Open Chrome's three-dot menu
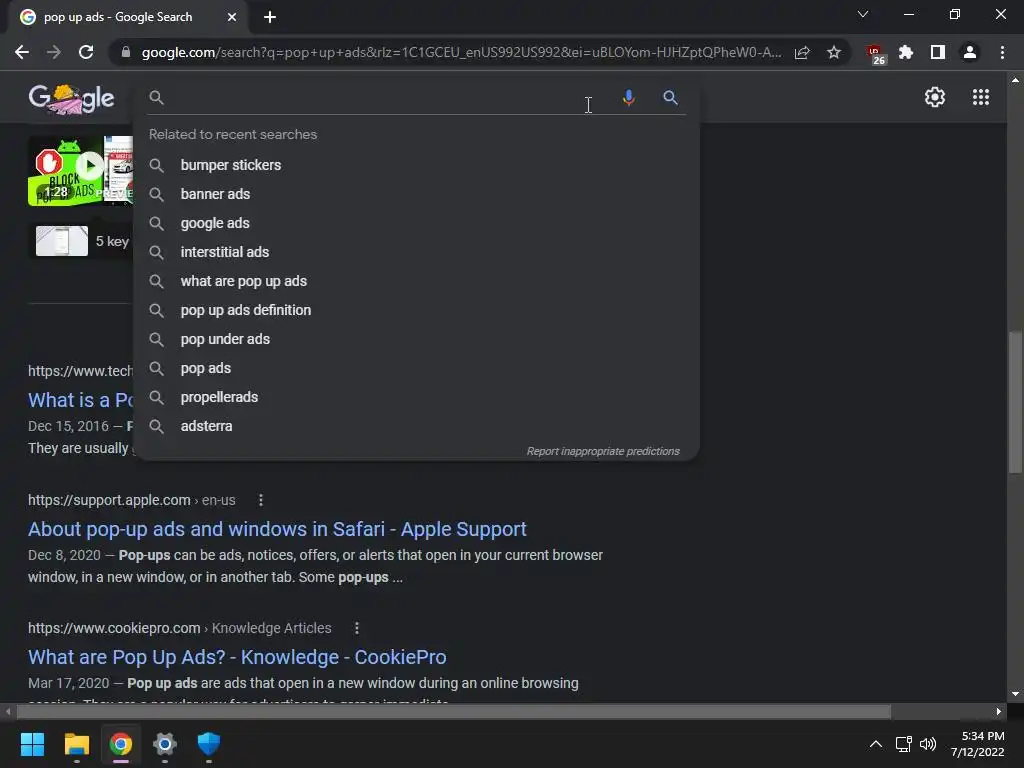Viewport: 1024px width, 768px height. click(1002, 52)
